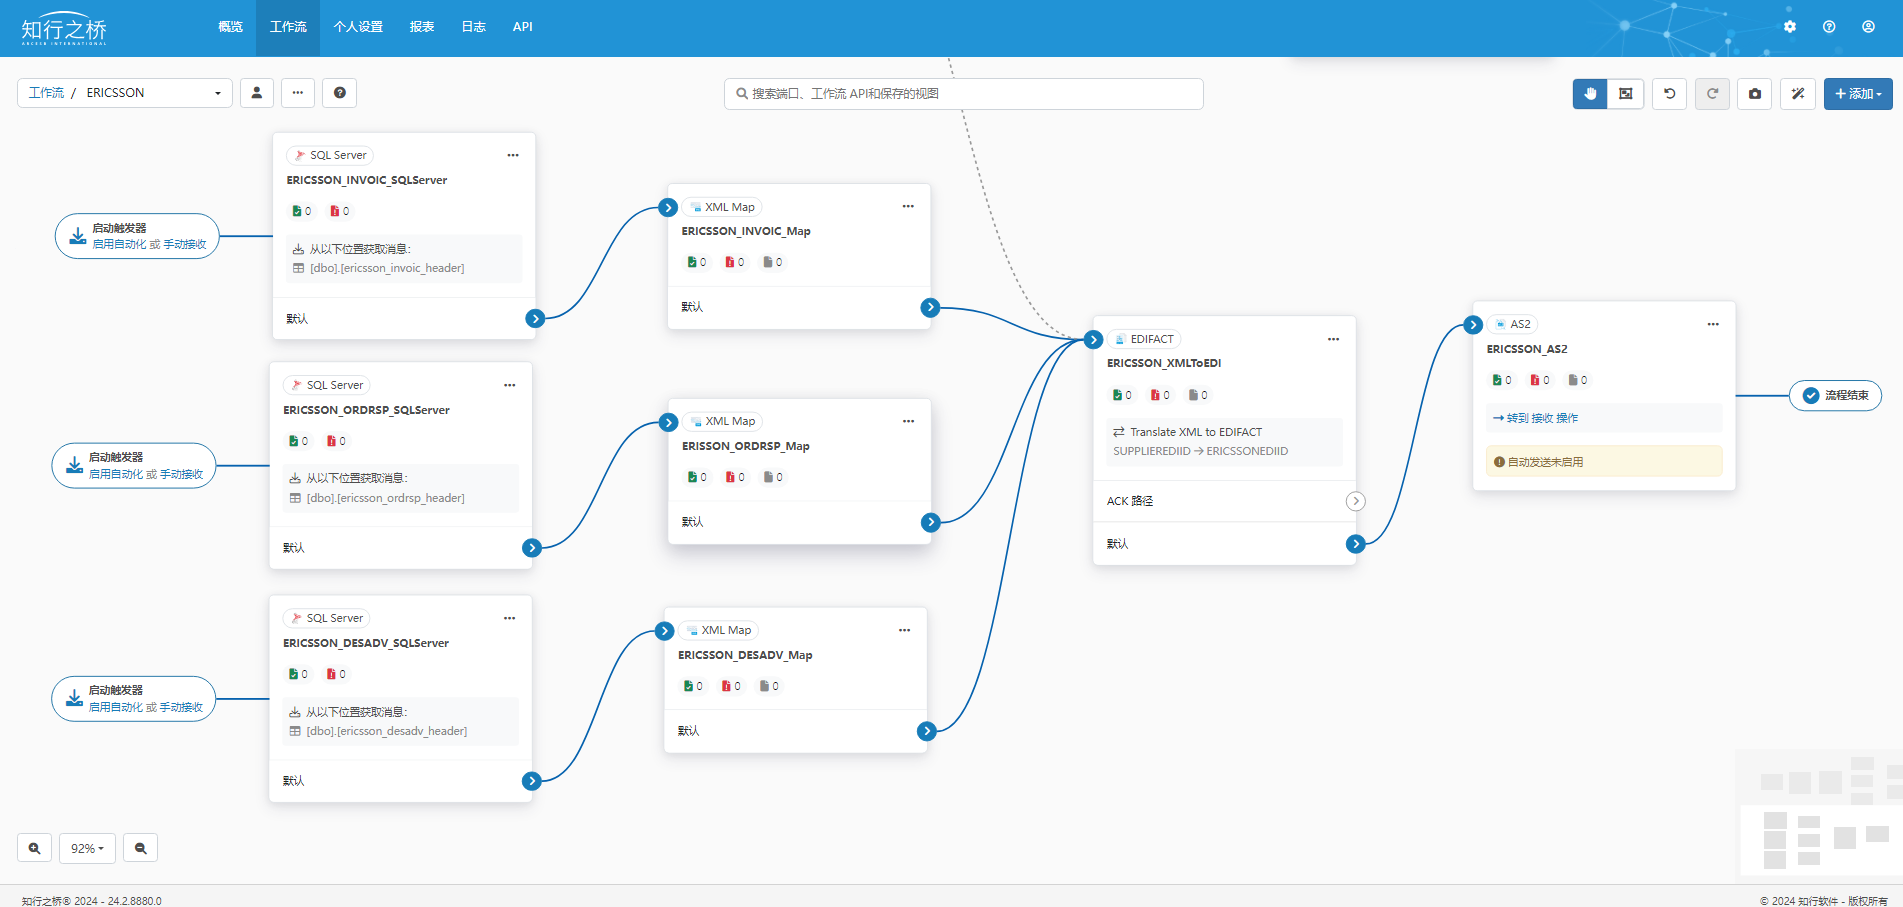The width and height of the screenshot is (1903, 907).
Task: Open options menu of ERICSSON_AS2 node
Action: [x=1713, y=324]
